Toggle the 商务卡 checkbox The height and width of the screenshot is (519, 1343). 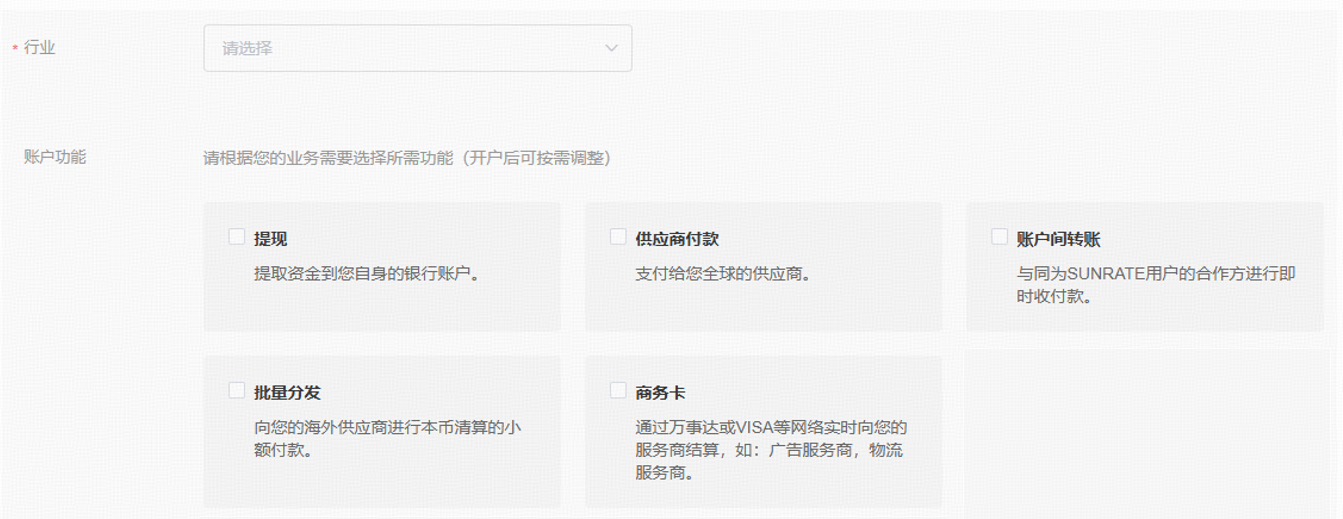click(x=618, y=390)
